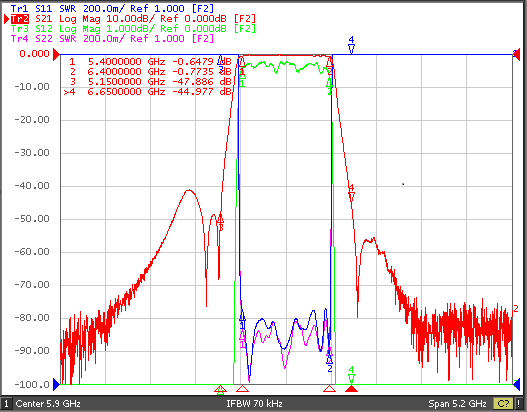This screenshot has width=527, height=412.
Task: Click the red reference level arrow at 0.000
Action: coord(56,54)
